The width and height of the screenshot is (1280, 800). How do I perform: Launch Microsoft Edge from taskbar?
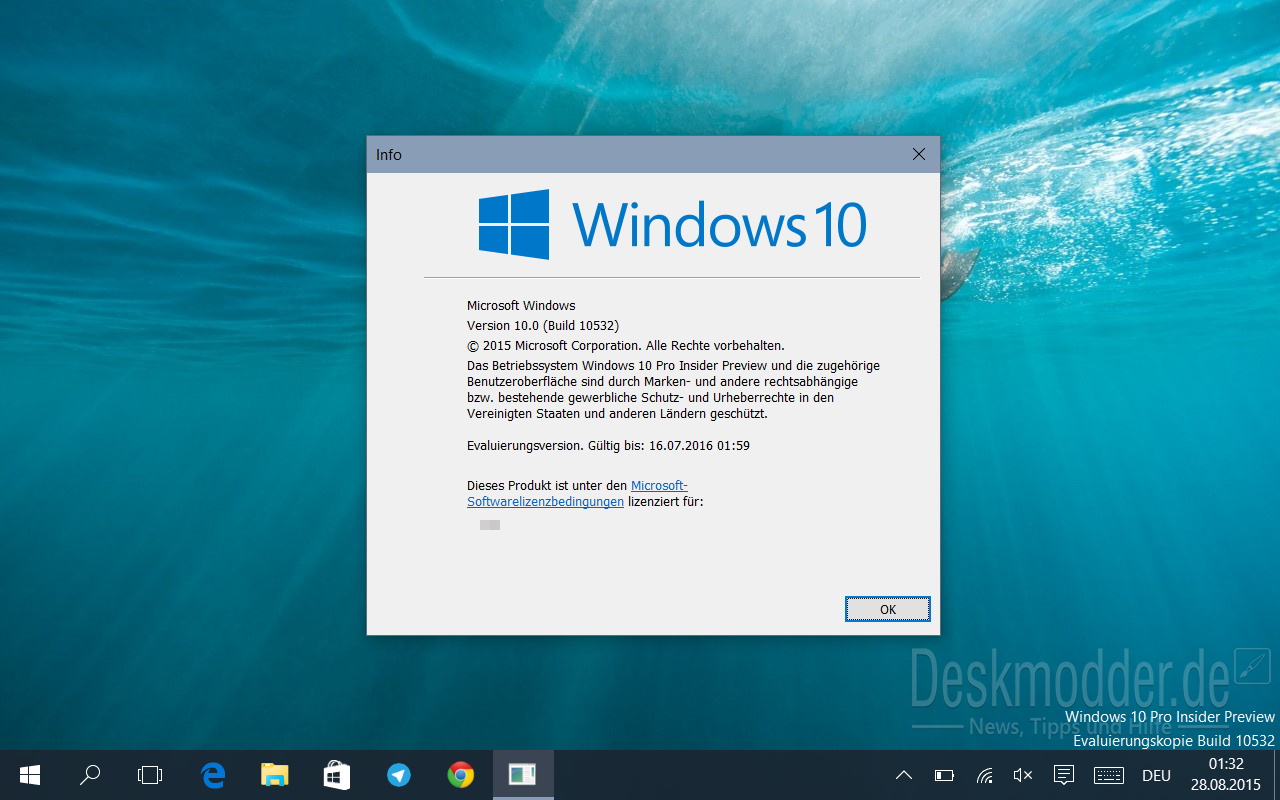213,775
